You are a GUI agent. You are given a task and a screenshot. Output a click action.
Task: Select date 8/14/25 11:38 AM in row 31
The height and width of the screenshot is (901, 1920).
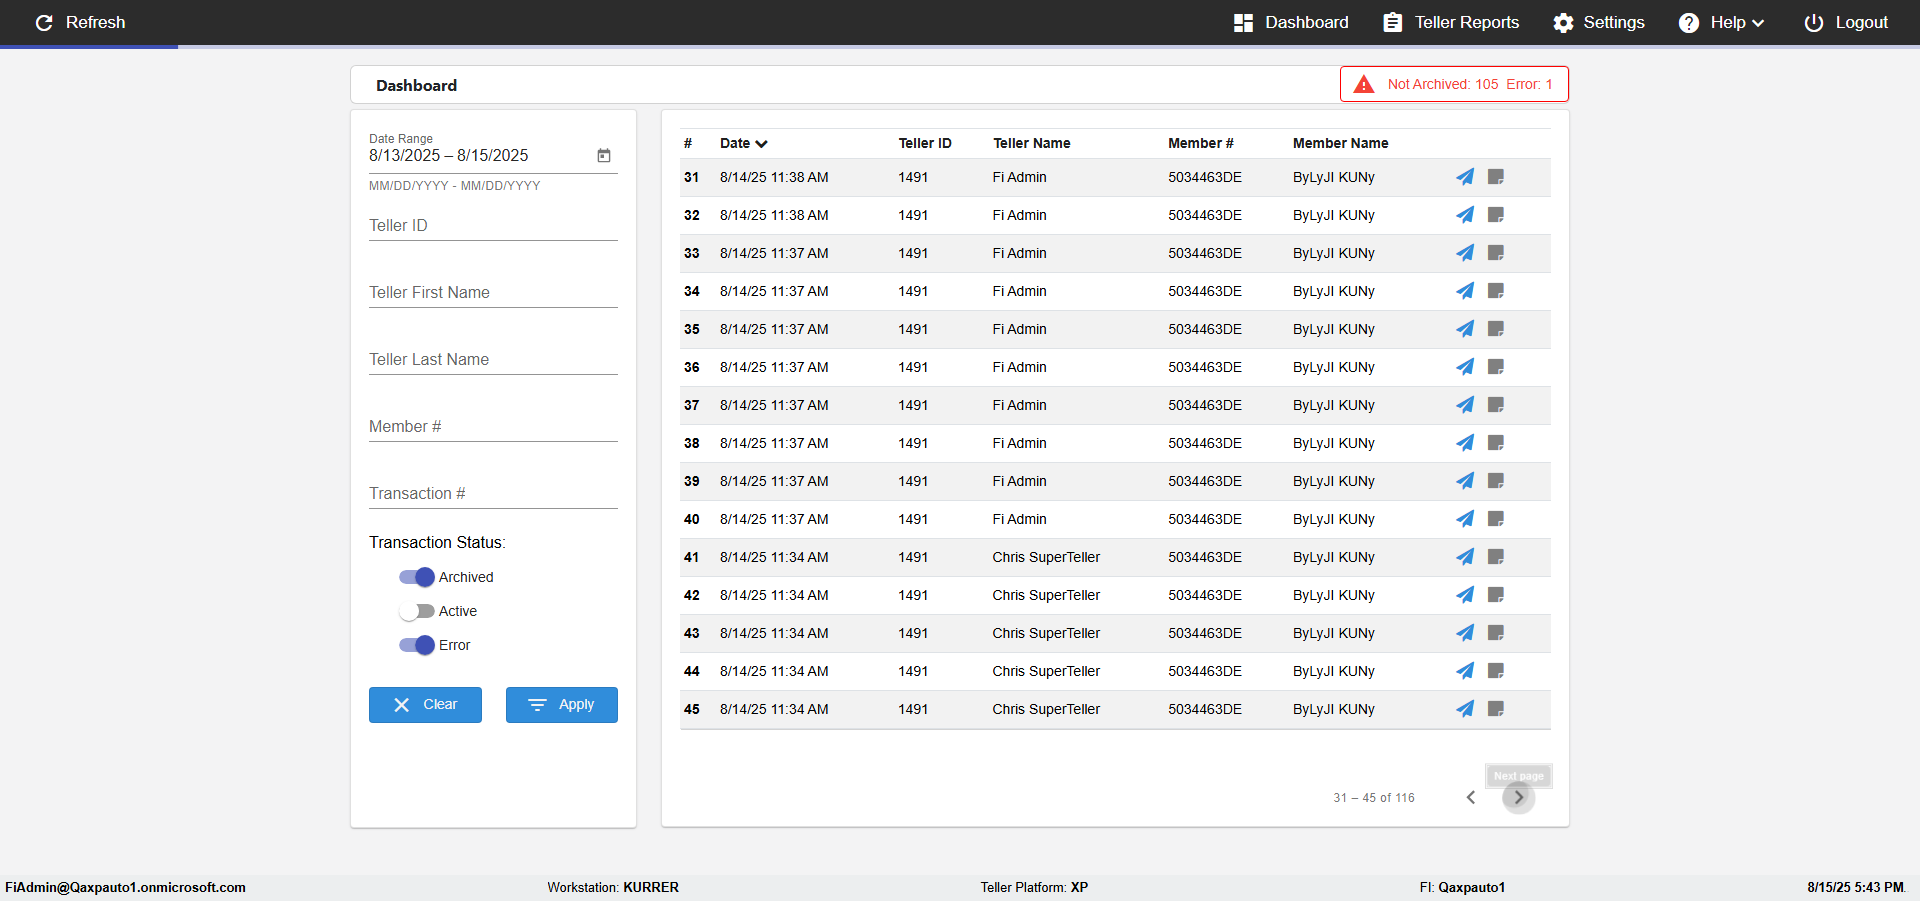coord(774,177)
